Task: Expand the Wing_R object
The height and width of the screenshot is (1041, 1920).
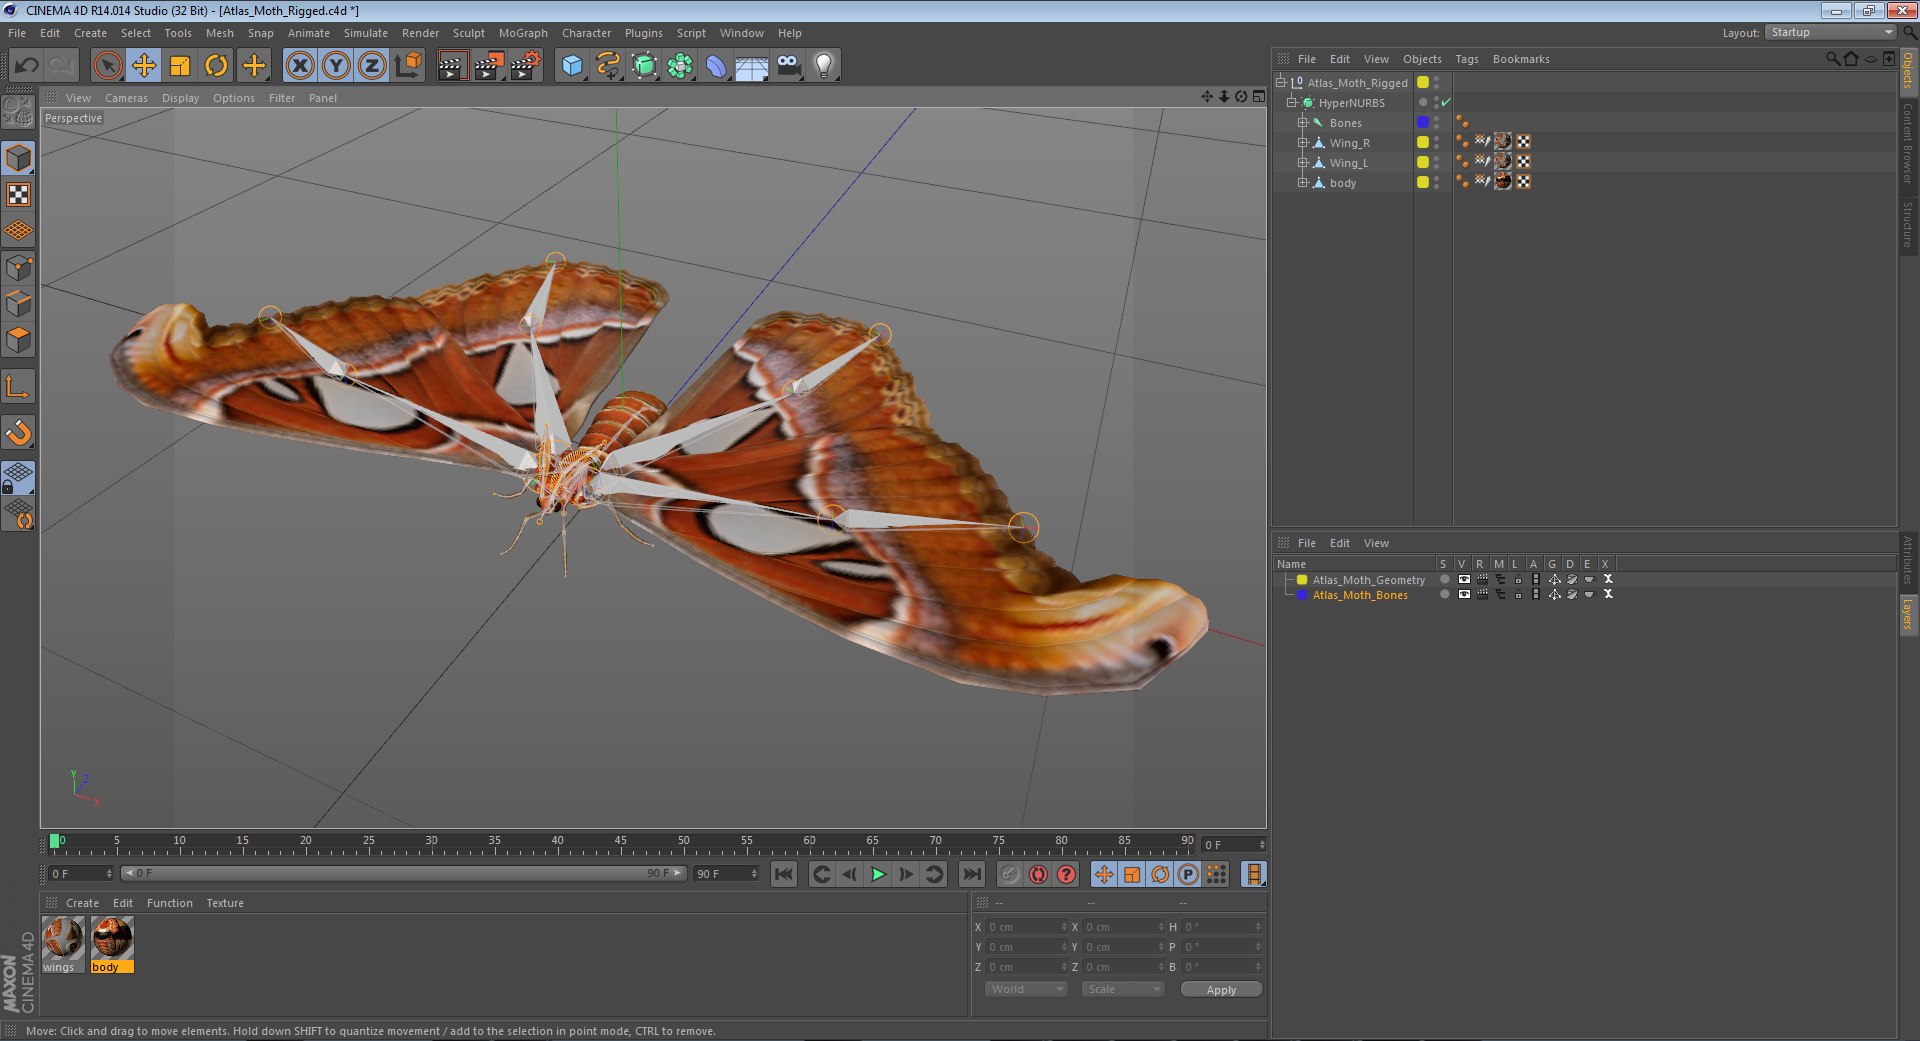Action: 1302,142
